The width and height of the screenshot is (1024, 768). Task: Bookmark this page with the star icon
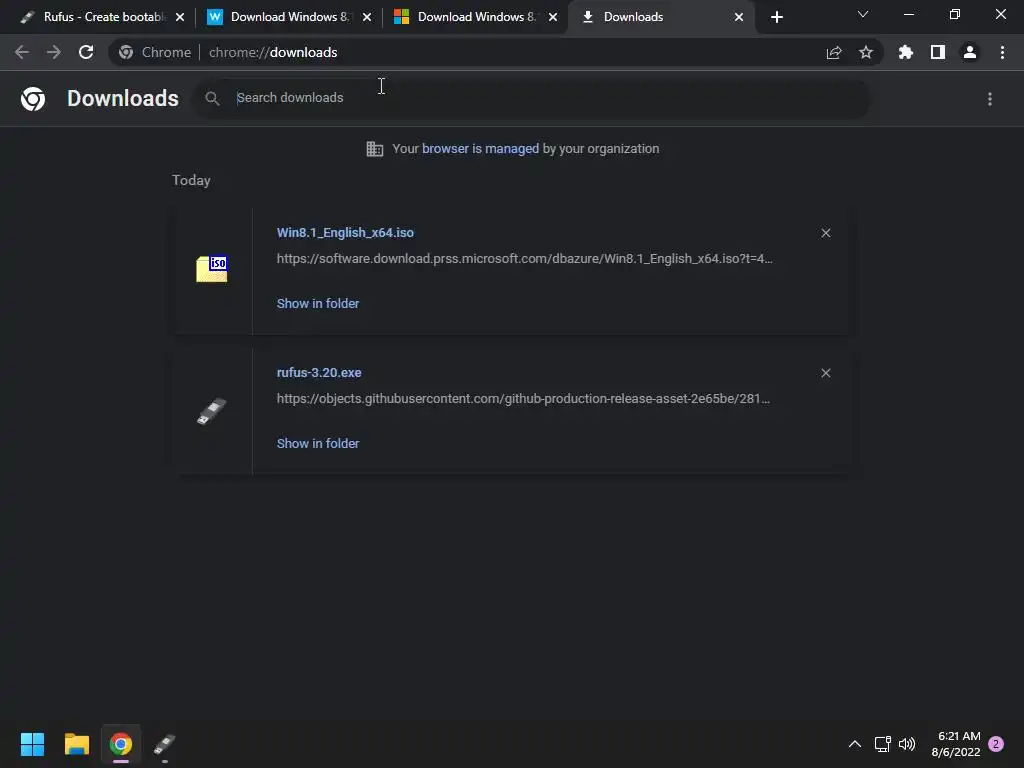coord(866,52)
